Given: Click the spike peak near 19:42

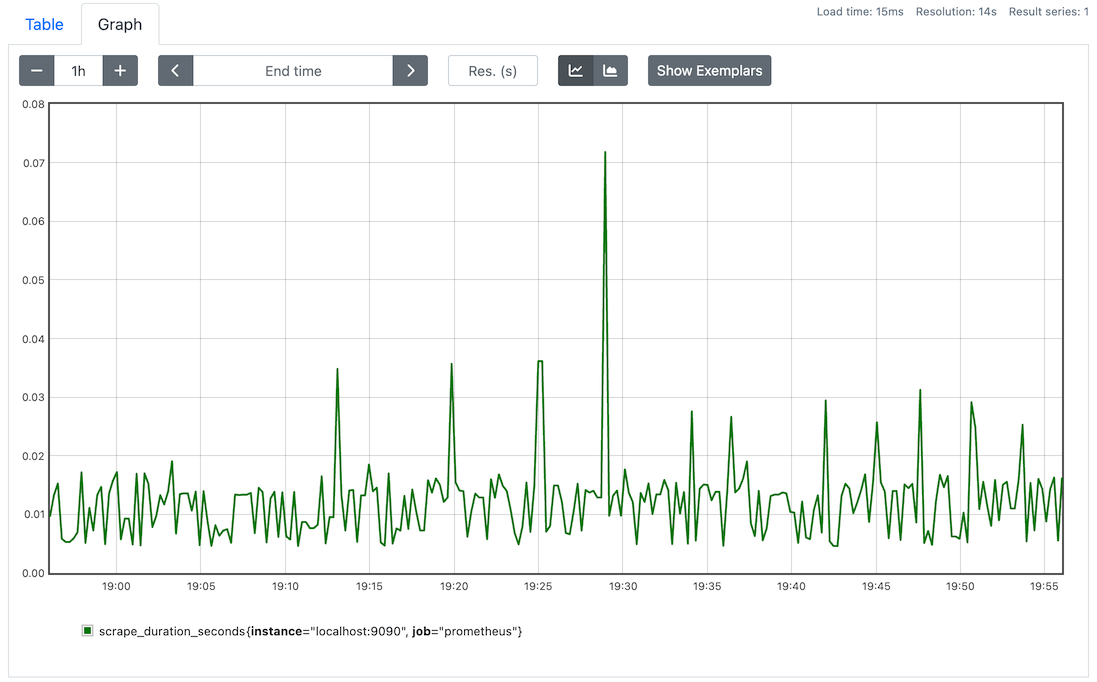Looking at the screenshot, I should pos(826,400).
